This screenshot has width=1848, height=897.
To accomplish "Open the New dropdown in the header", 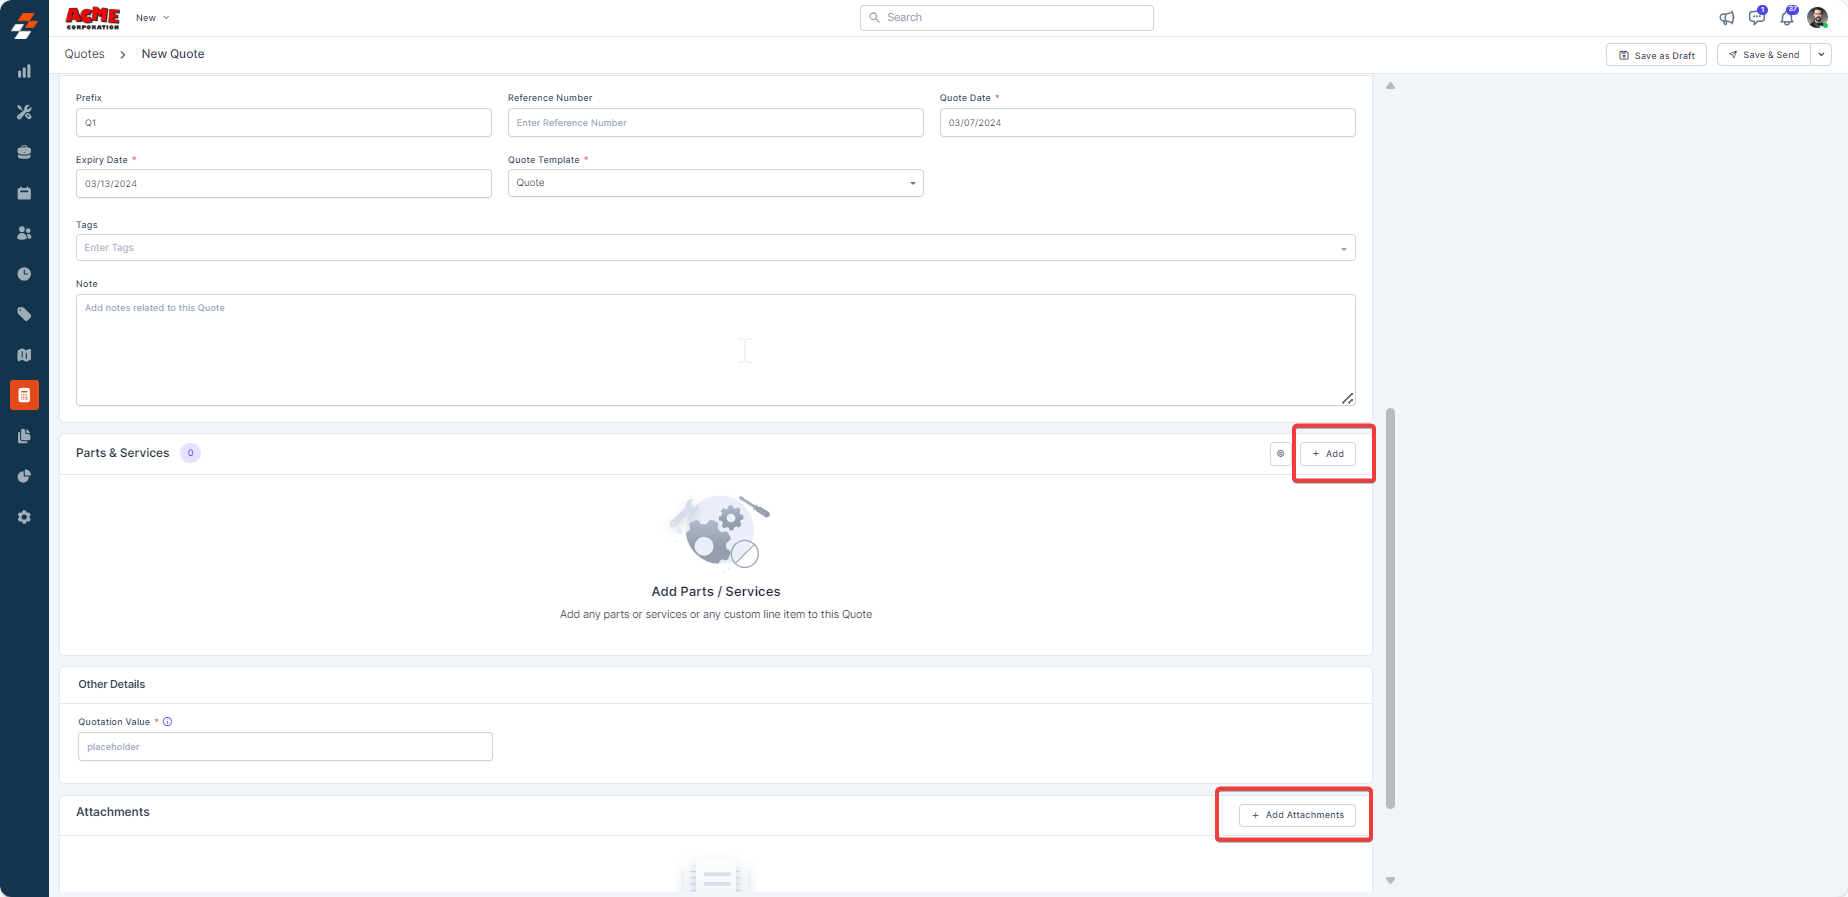I will coord(153,18).
